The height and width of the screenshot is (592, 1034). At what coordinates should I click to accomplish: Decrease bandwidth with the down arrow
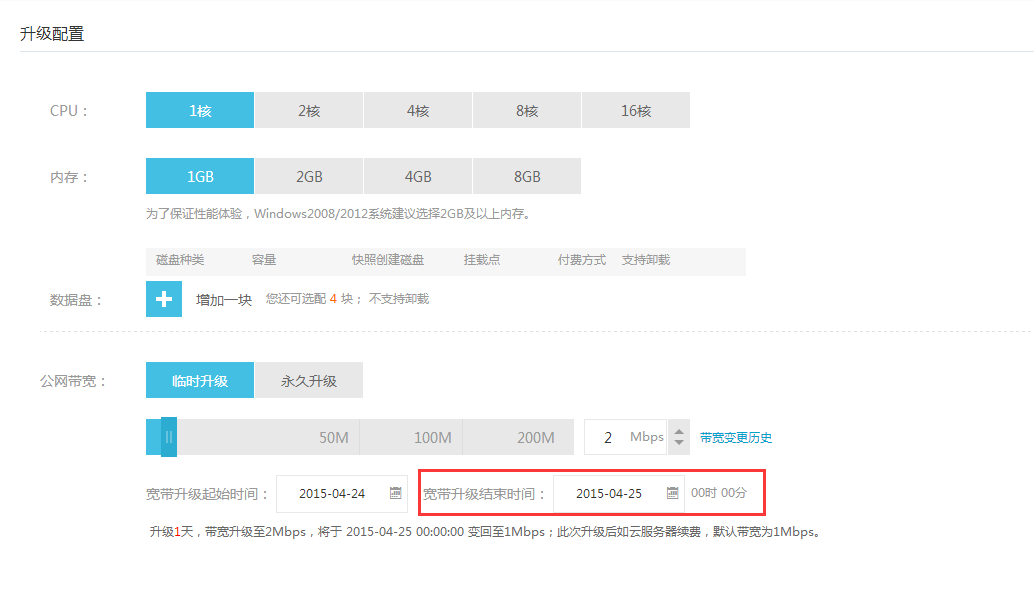coord(680,443)
